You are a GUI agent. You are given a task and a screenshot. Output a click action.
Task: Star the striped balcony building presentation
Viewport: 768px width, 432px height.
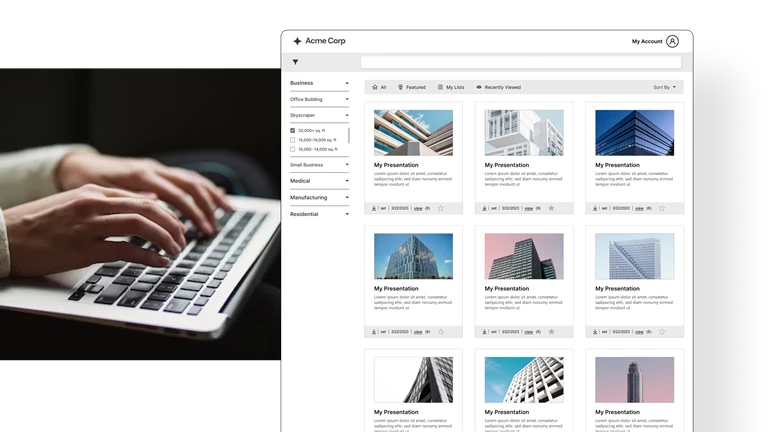[x=441, y=208]
